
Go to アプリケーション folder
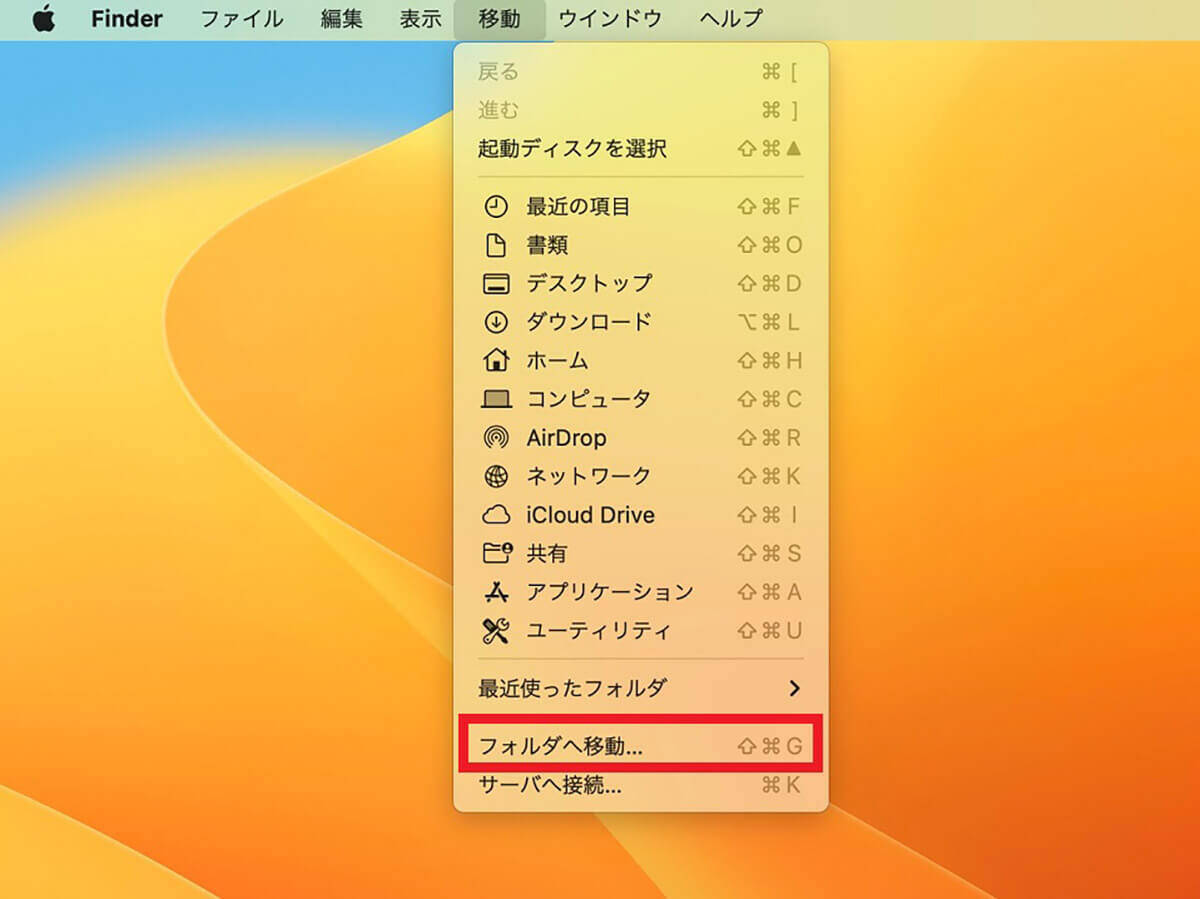click(640, 591)
